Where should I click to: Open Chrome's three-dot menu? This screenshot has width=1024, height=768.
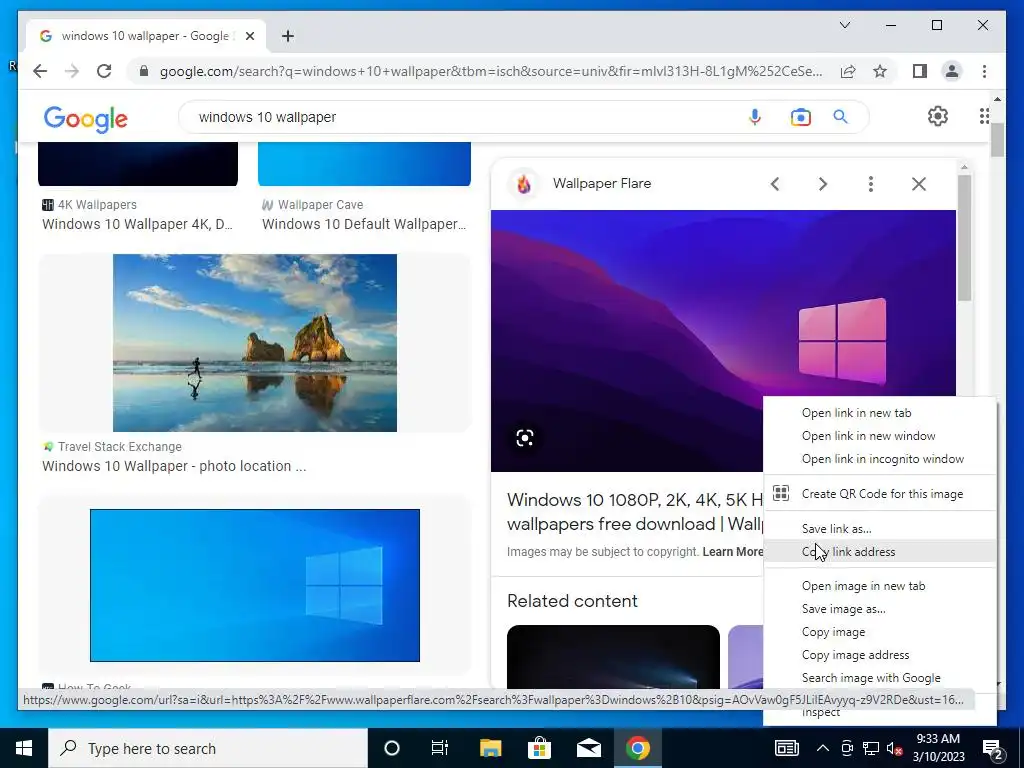coord(984,71)
